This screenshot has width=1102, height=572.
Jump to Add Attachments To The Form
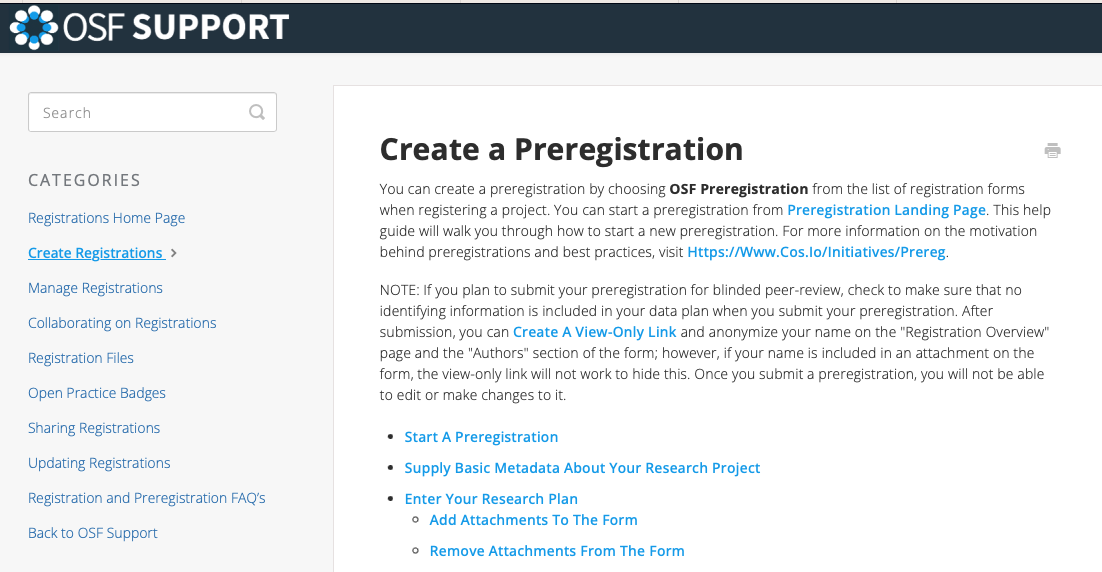[x=533, y=520]
